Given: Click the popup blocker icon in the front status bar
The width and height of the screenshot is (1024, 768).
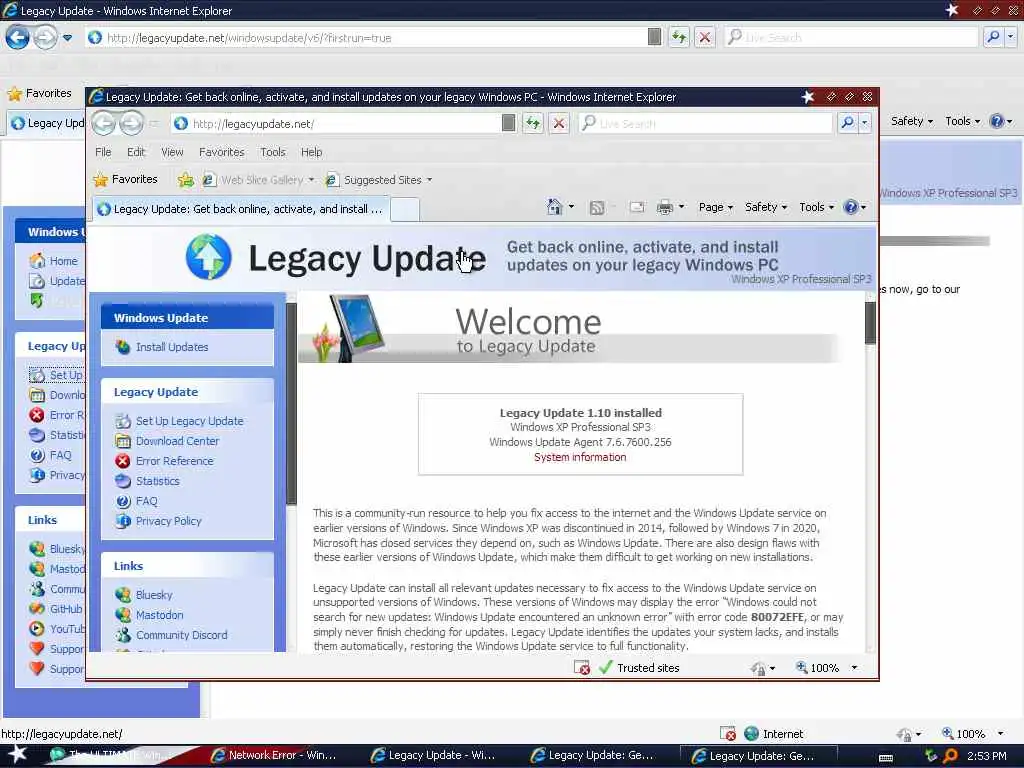Looking at the screenshot, I should (582, 667).
